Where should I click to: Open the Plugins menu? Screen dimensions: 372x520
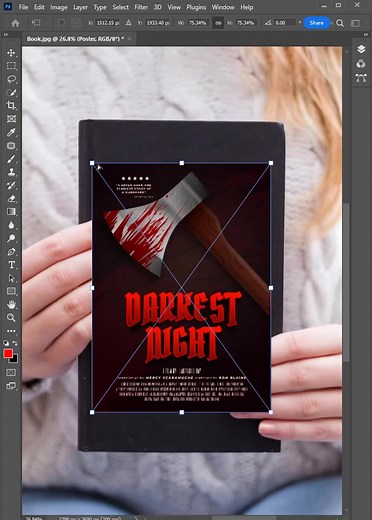tap(196, 7)
